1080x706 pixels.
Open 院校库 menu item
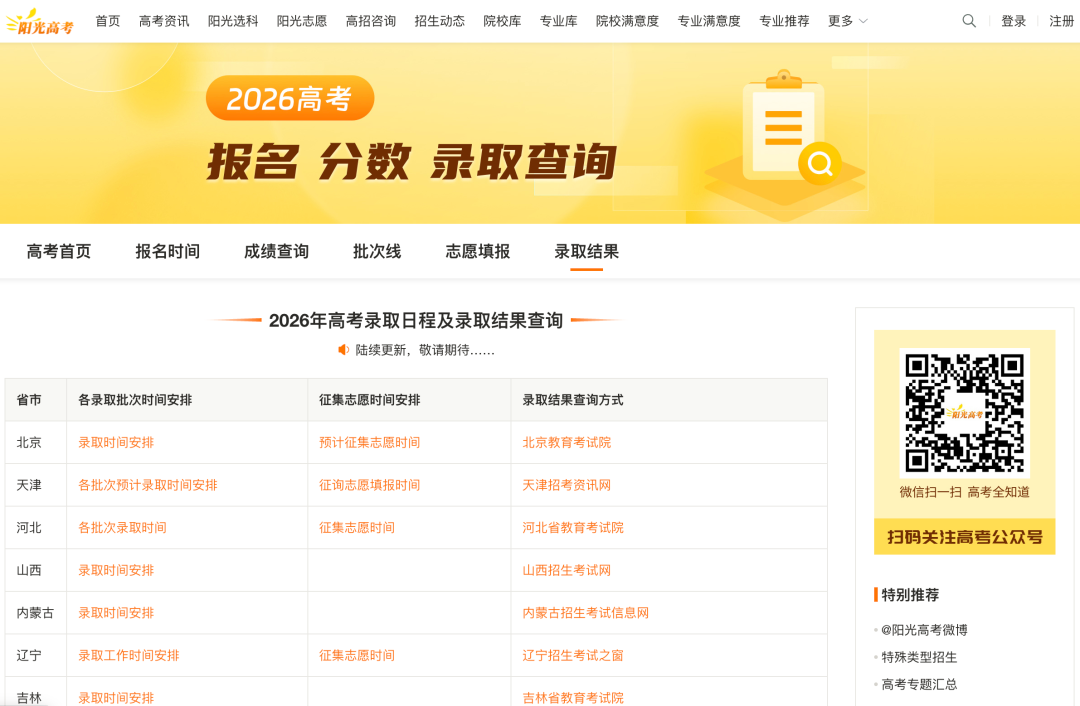pos(502,21)
